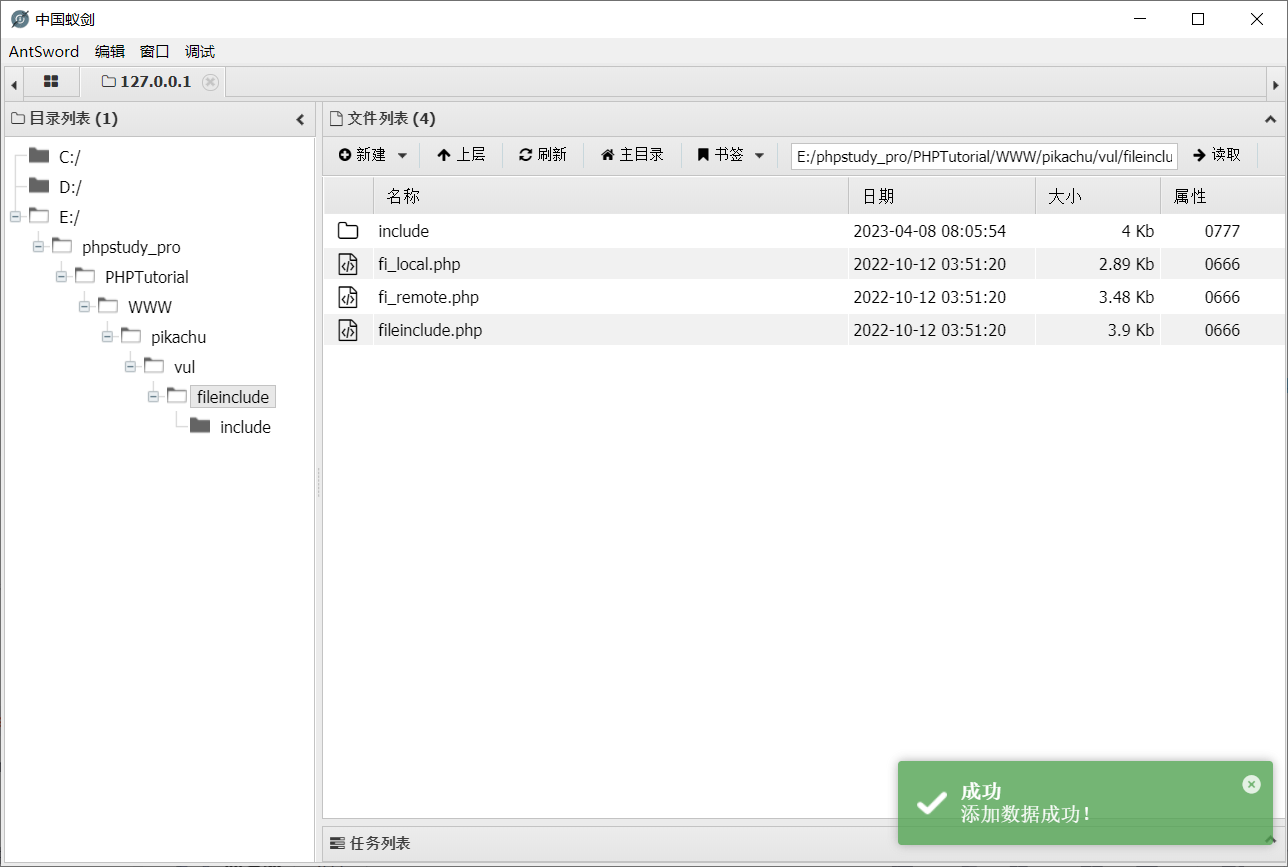Click the fileinclude.php file icon
The height and width of the screenshot is (867, 1288).
coord(348,330)
